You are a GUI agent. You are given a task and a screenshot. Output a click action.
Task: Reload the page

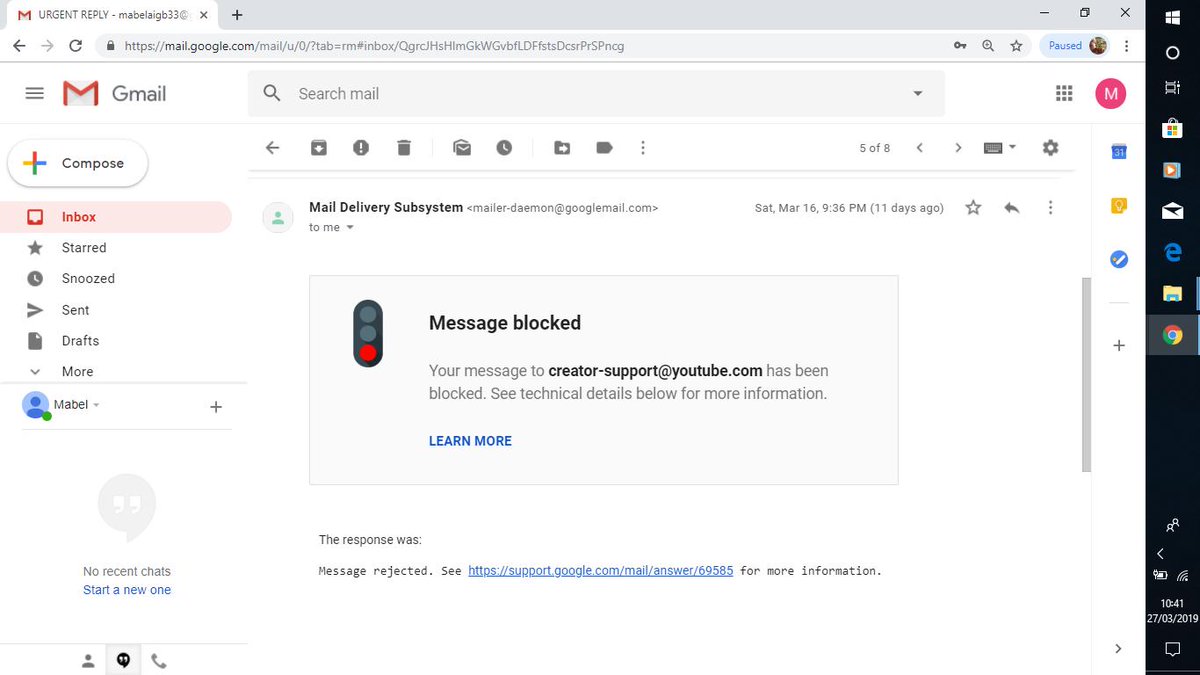click(x=75, y=46)
